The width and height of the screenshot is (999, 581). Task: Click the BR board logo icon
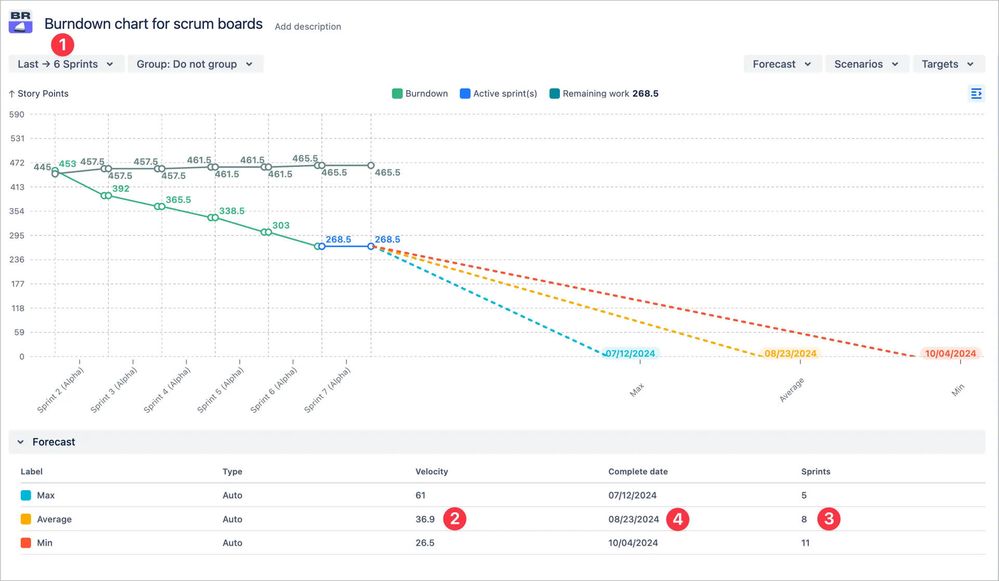pyautogui.click(x=19, y=22)
